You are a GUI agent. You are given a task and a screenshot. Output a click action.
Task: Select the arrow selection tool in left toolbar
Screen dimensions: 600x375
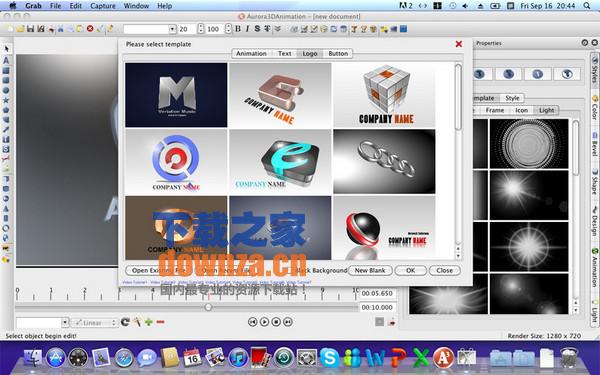click(x=7, y=49)
